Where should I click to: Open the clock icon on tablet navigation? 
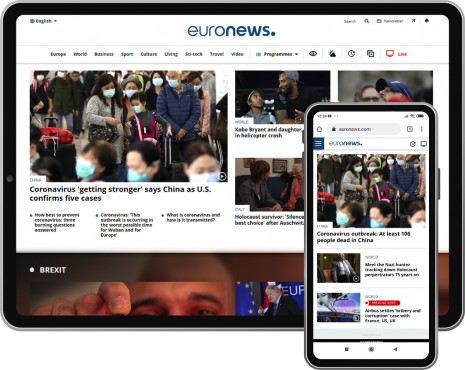(351, 53)
